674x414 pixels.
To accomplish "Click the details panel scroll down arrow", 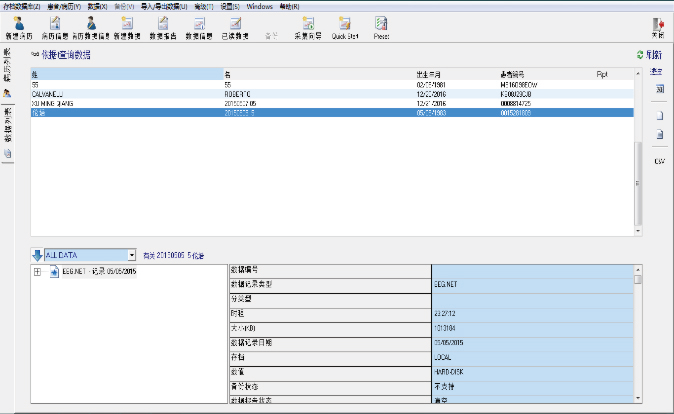I will pyautogui.click(x=638, y=399).
